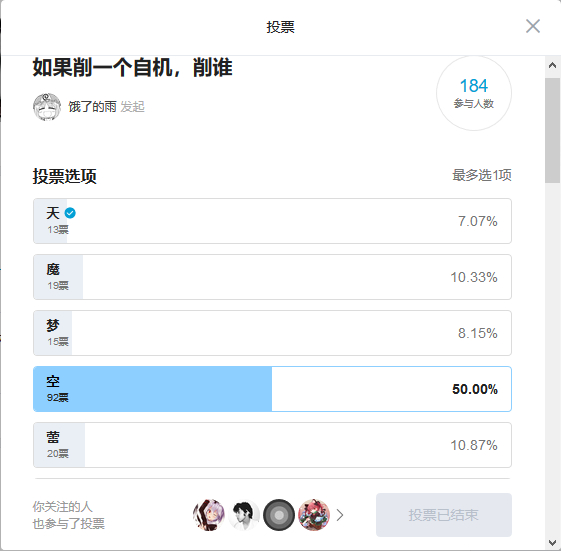The image size is (561, 551).
Task: Expand followed voters list with chevron arrow
Action: (x=340, y=515)
